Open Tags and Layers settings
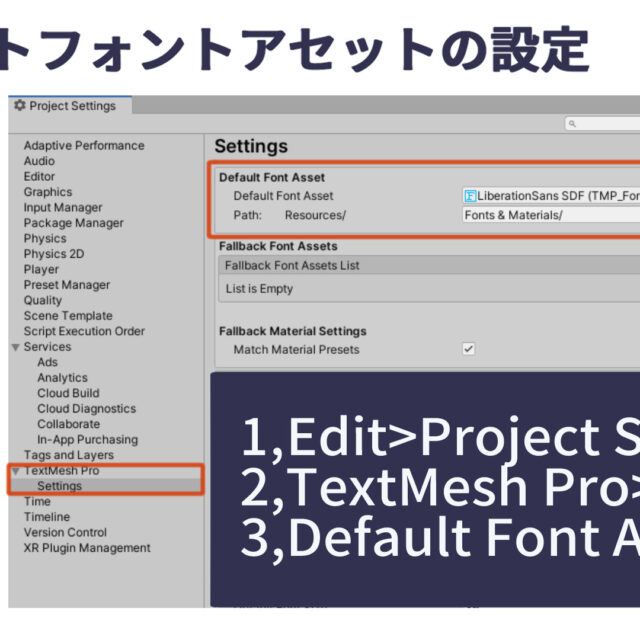The image size is (640, 640). point(69,456)
